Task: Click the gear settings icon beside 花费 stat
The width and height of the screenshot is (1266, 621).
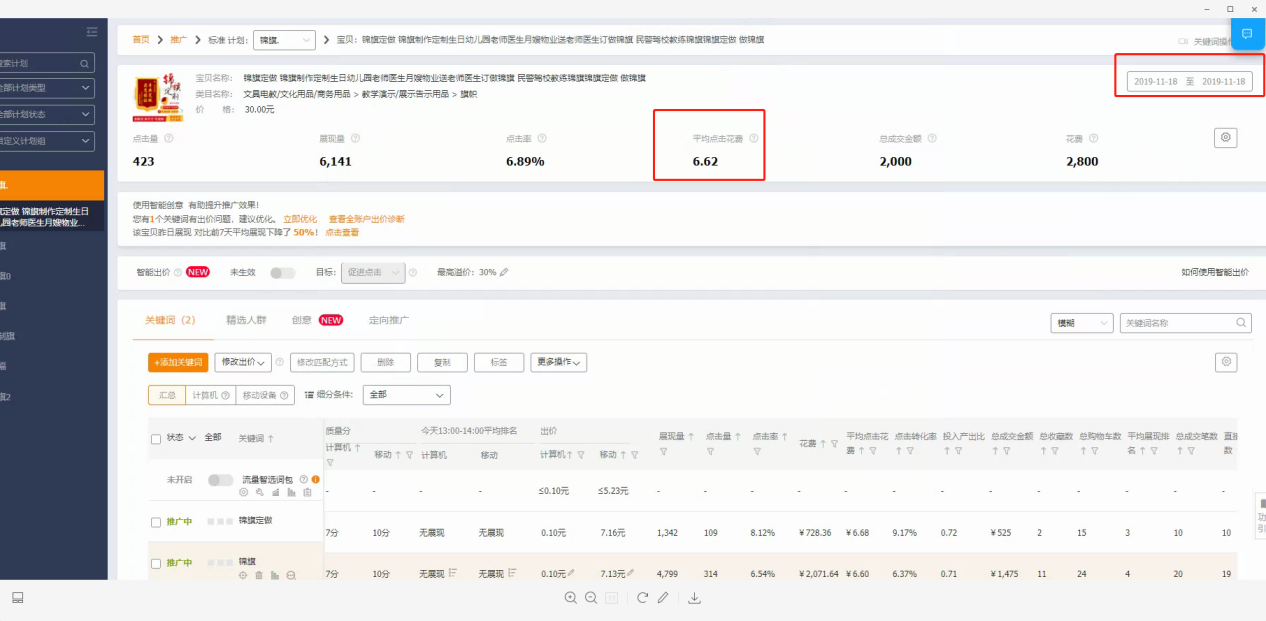Action: [x=1226, y=138]
